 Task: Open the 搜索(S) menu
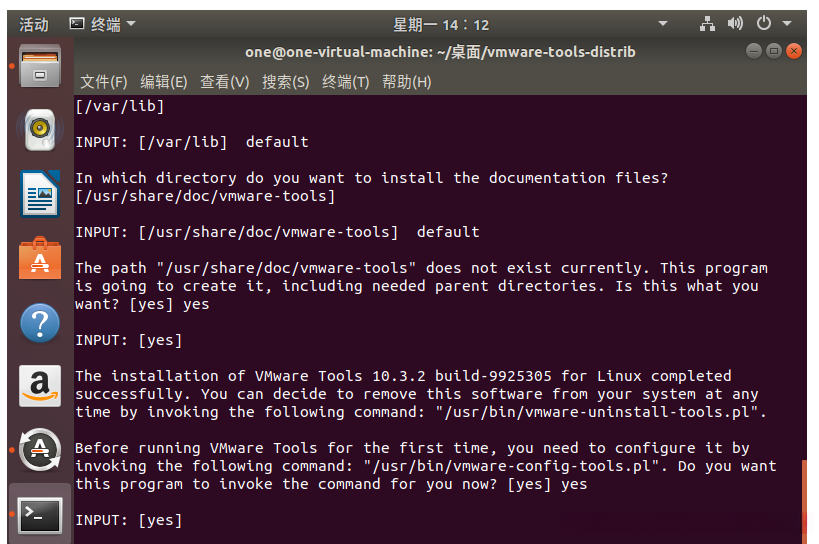coord(286,82)
